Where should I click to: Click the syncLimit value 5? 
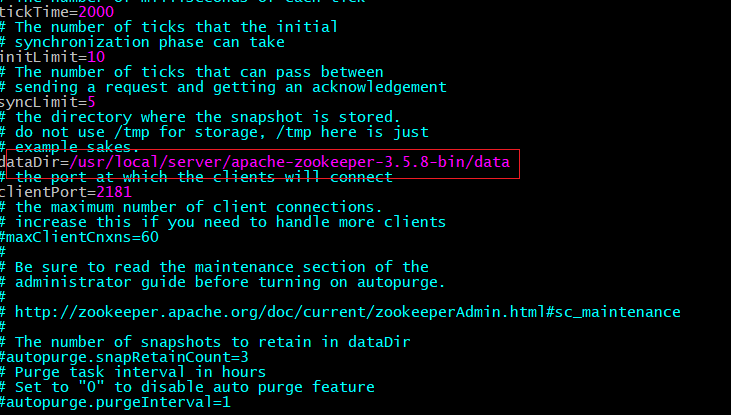(x=91, y=102)
